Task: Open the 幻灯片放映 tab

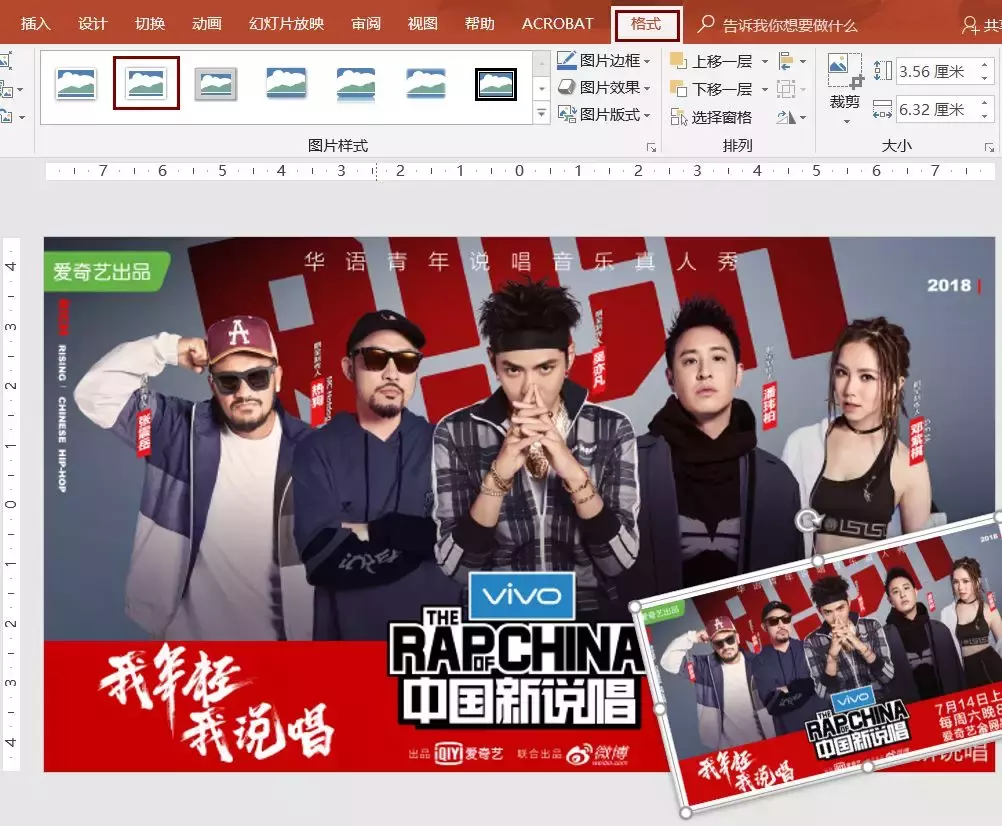Action: 287,24
